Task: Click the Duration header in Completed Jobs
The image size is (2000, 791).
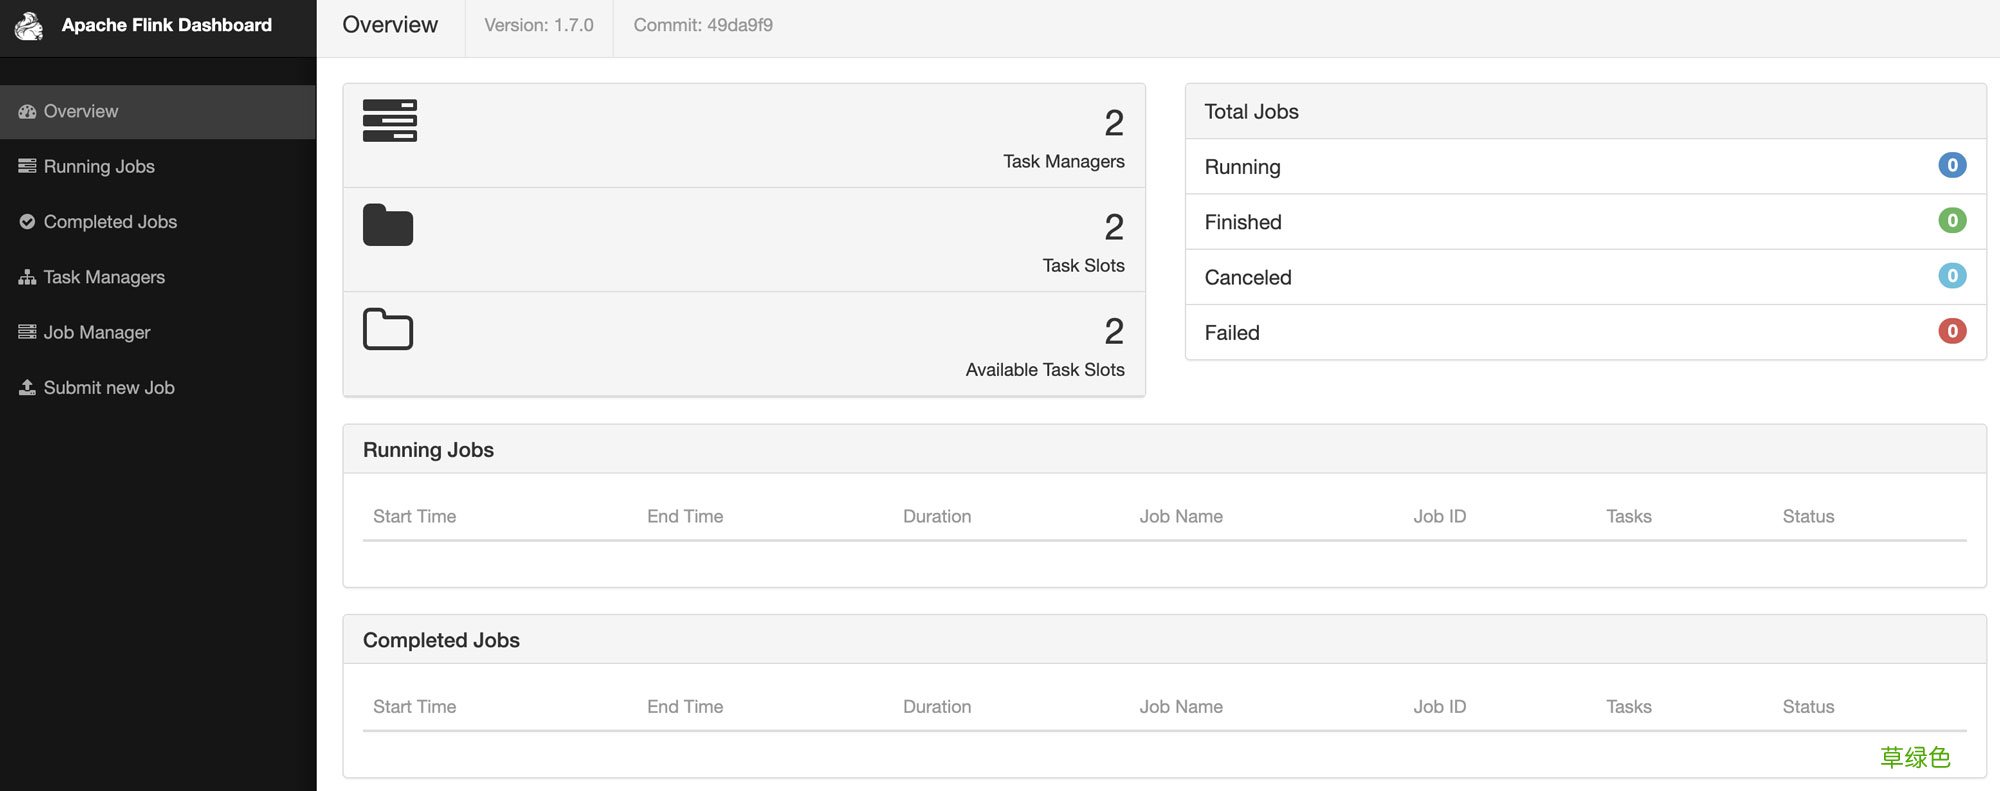Action: 936,706
